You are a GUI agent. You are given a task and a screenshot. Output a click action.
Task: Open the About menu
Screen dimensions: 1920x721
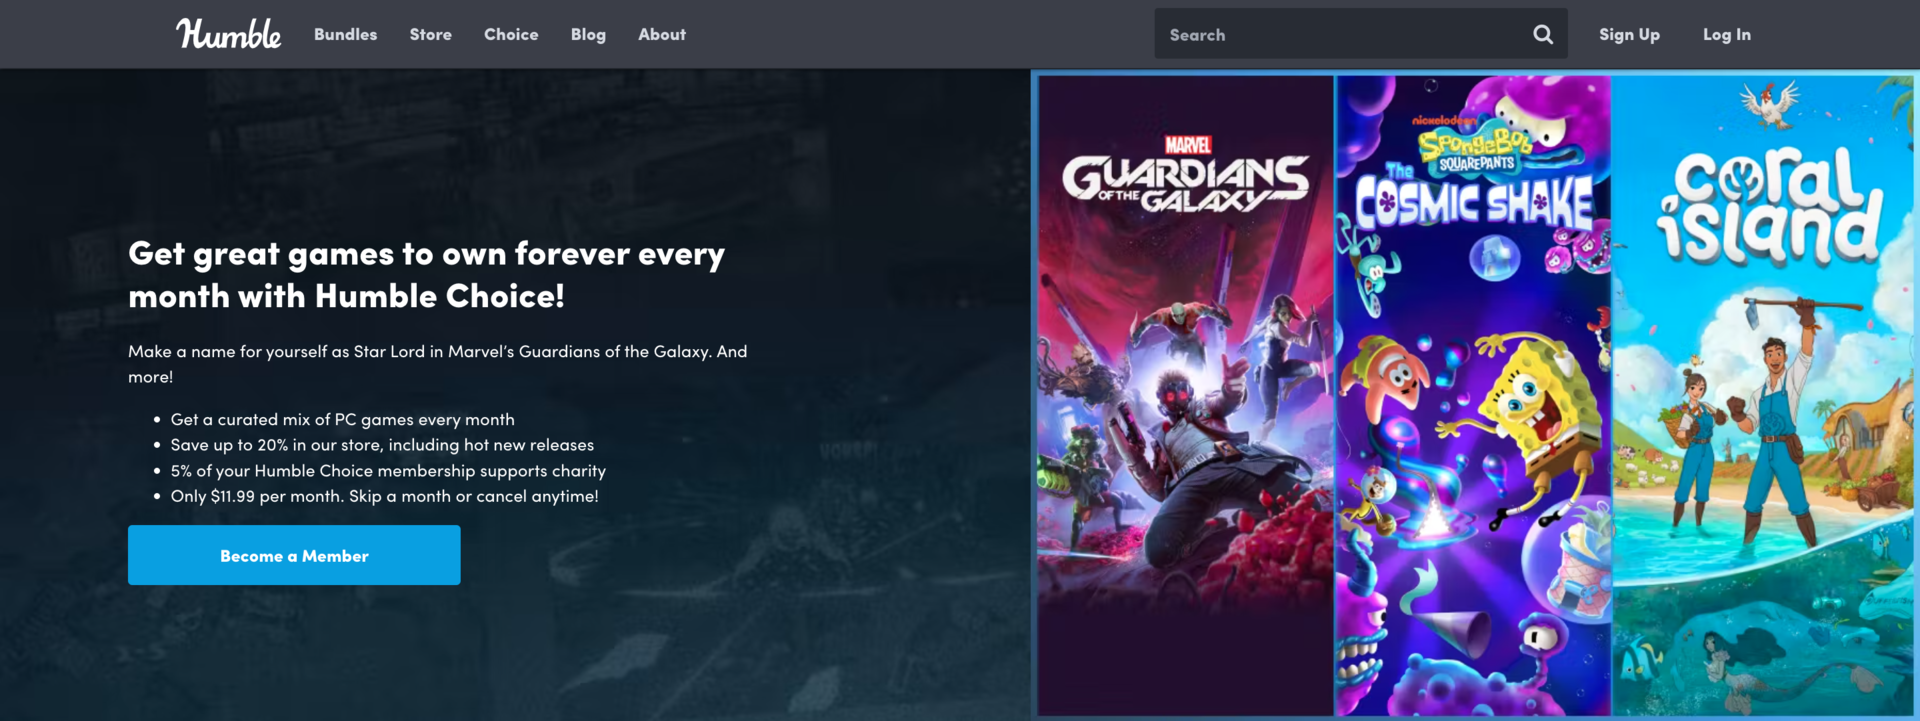click(x=662, y=34)
